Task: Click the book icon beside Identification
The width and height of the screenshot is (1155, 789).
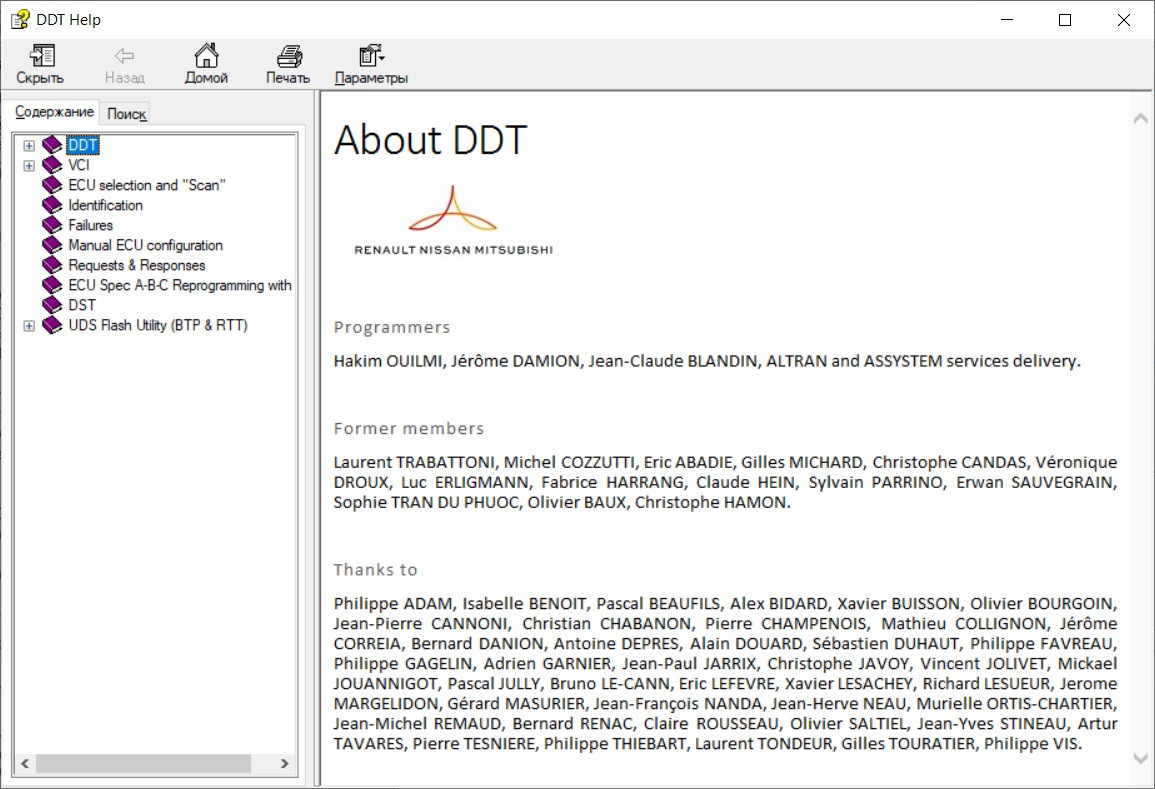Action: pyautogui.click(x=52, y=205)
